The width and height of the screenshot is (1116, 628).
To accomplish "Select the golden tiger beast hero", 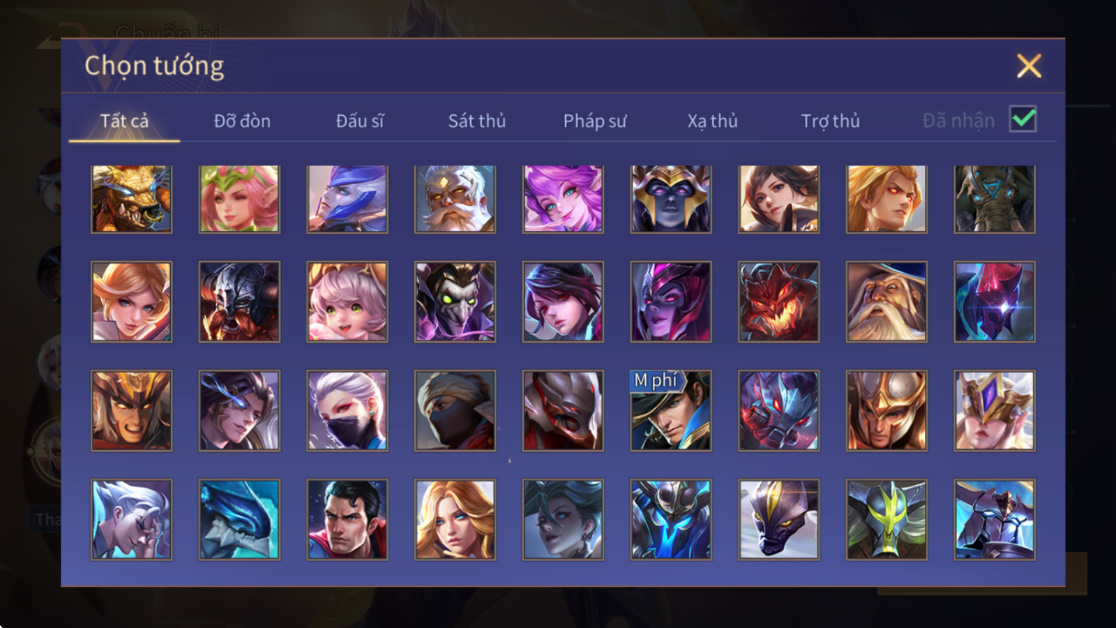I will click(x=132, y=199).
